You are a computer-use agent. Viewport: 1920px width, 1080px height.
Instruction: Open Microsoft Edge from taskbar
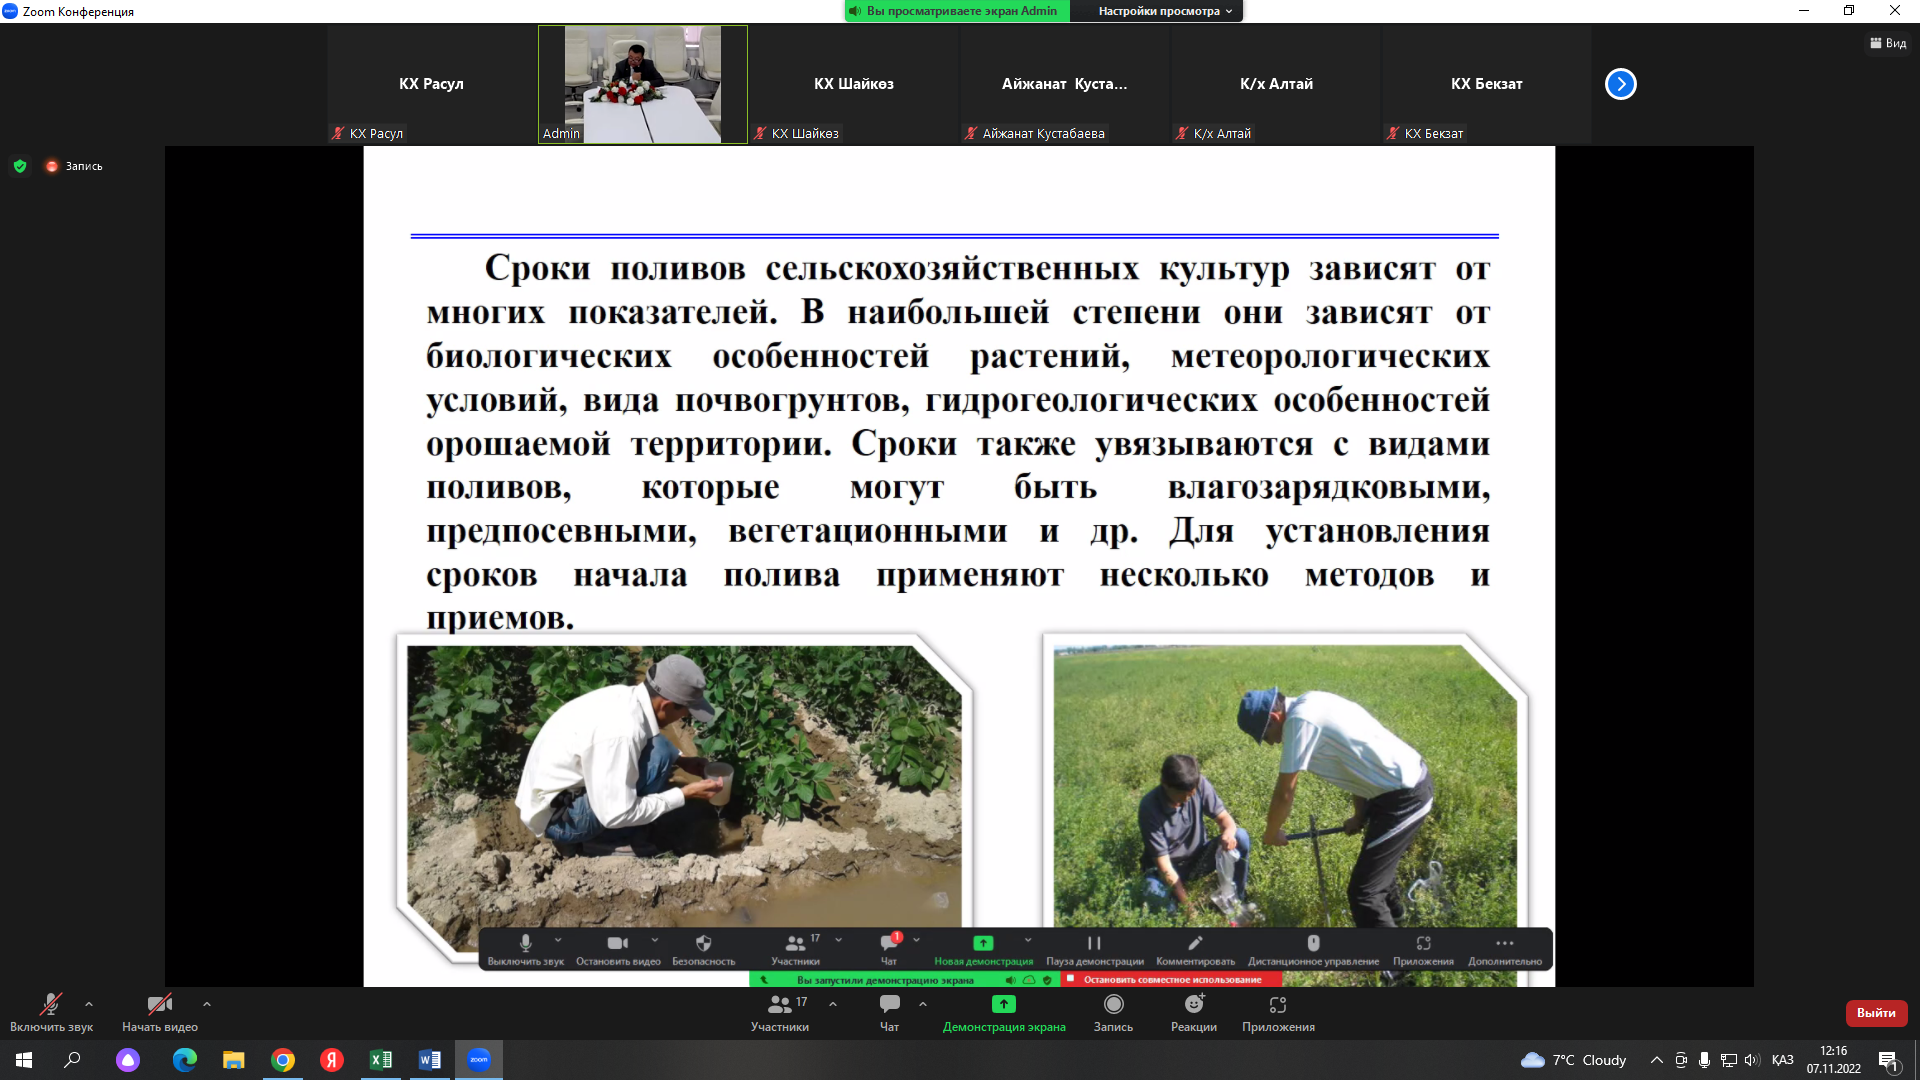pos(184,1060)
